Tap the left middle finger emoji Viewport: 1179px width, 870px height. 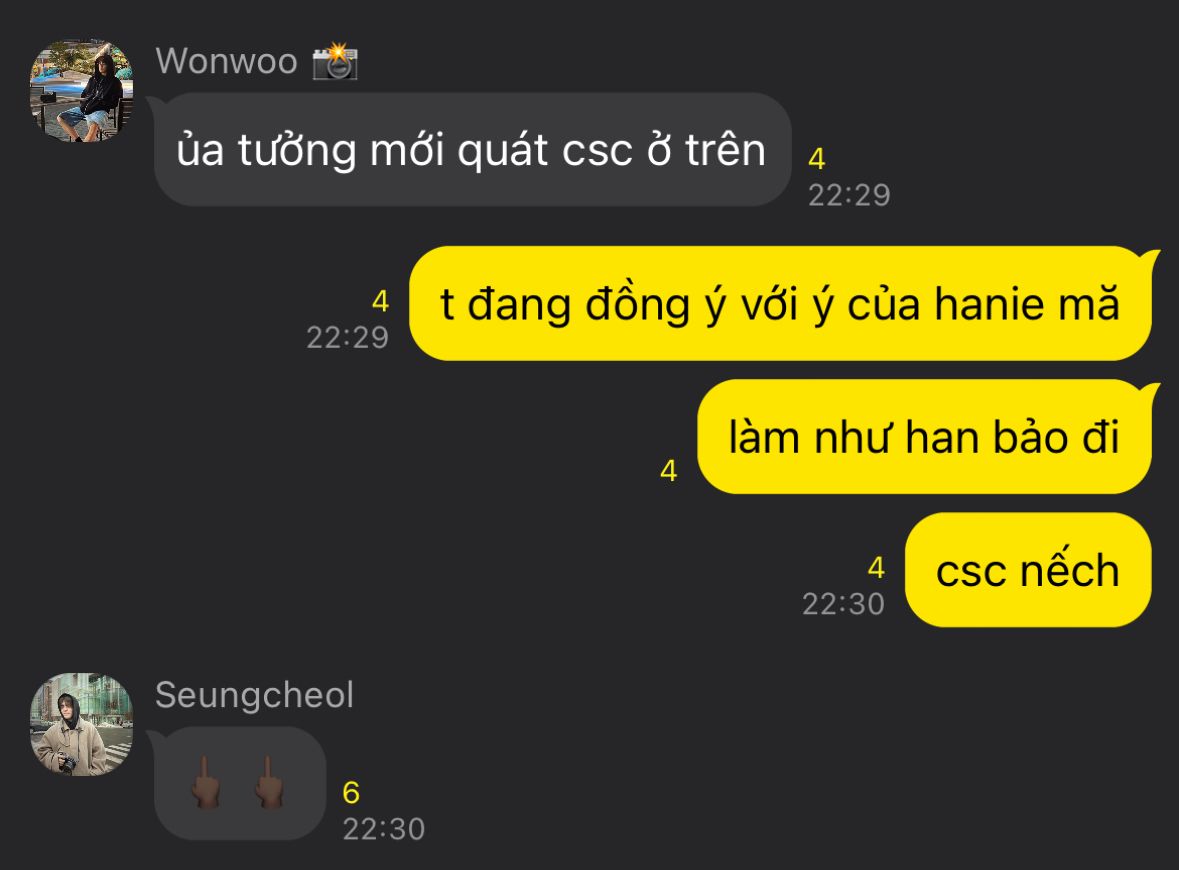click(x=205, y=782)
